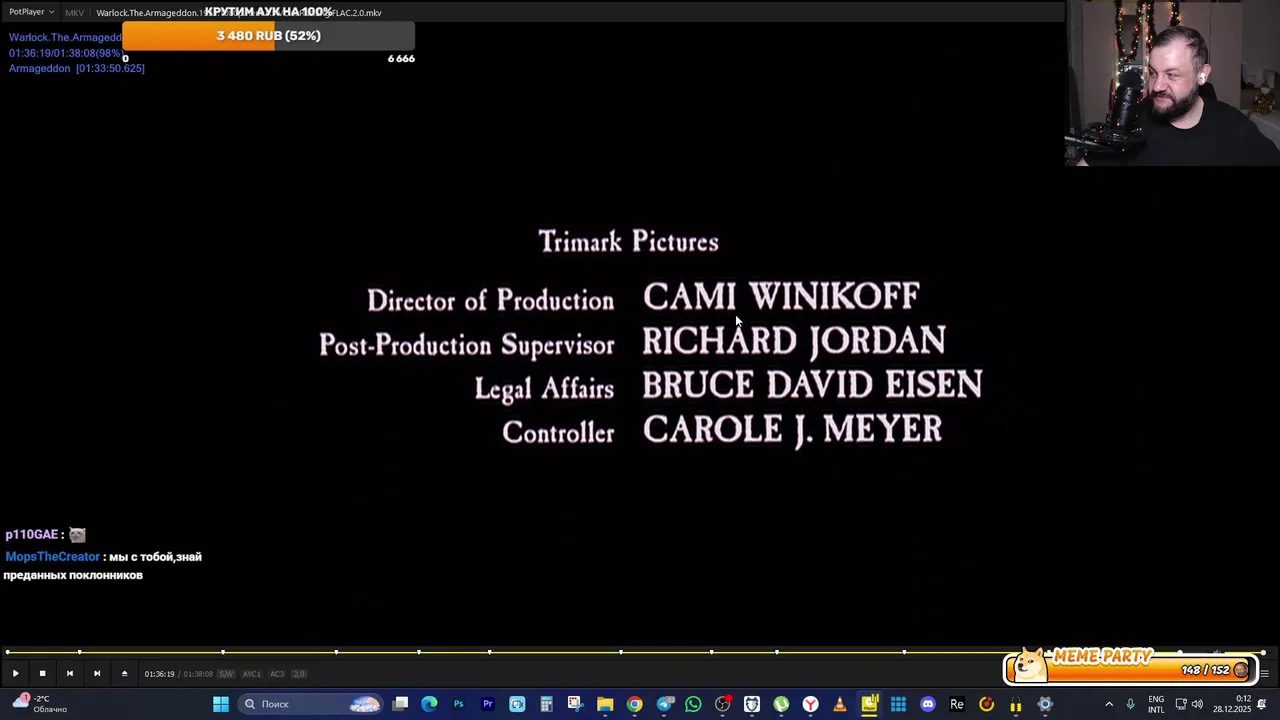1280x720 pixels.
Task: Open weather widget showing -2°C
Action: pyautogui.click(x=40, y=704)
